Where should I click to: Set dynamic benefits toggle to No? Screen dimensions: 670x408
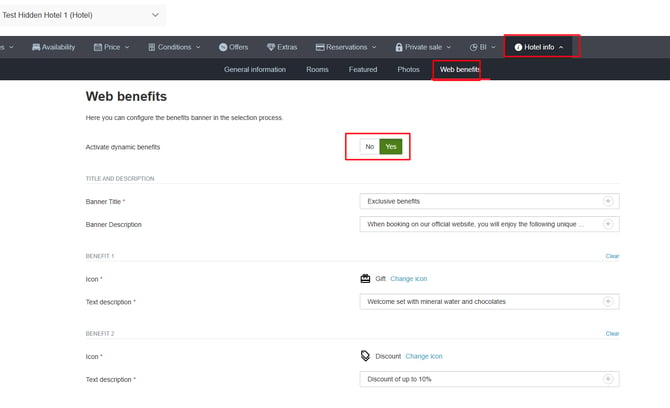coord(370,147)
